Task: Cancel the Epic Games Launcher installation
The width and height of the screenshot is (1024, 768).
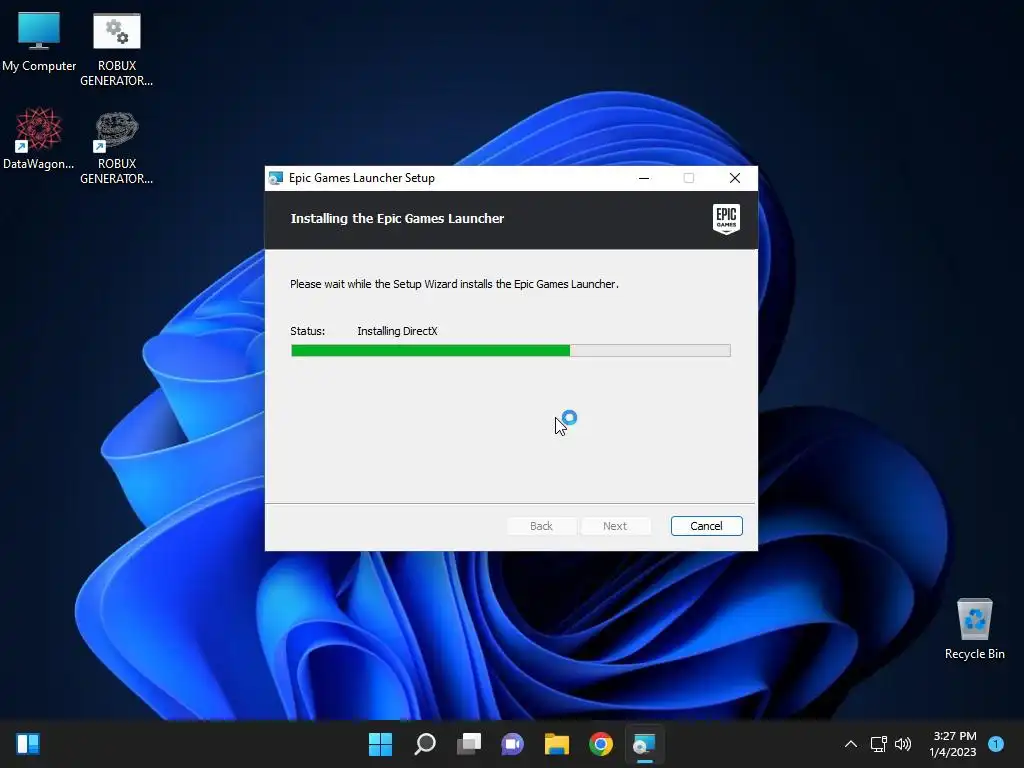Action: tap(707, 526)
